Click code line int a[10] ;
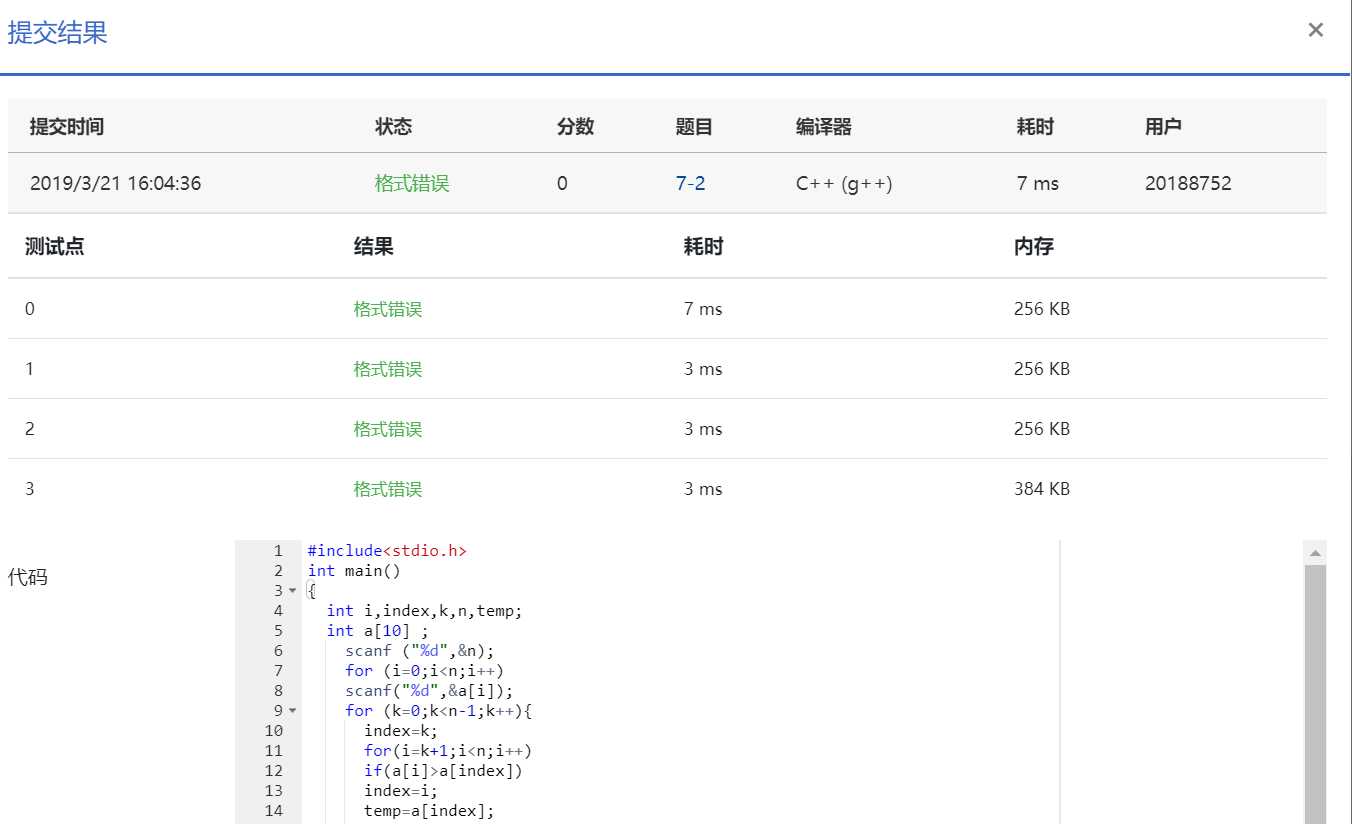Viewport: 1352px width, 824px height. [377, 631]
